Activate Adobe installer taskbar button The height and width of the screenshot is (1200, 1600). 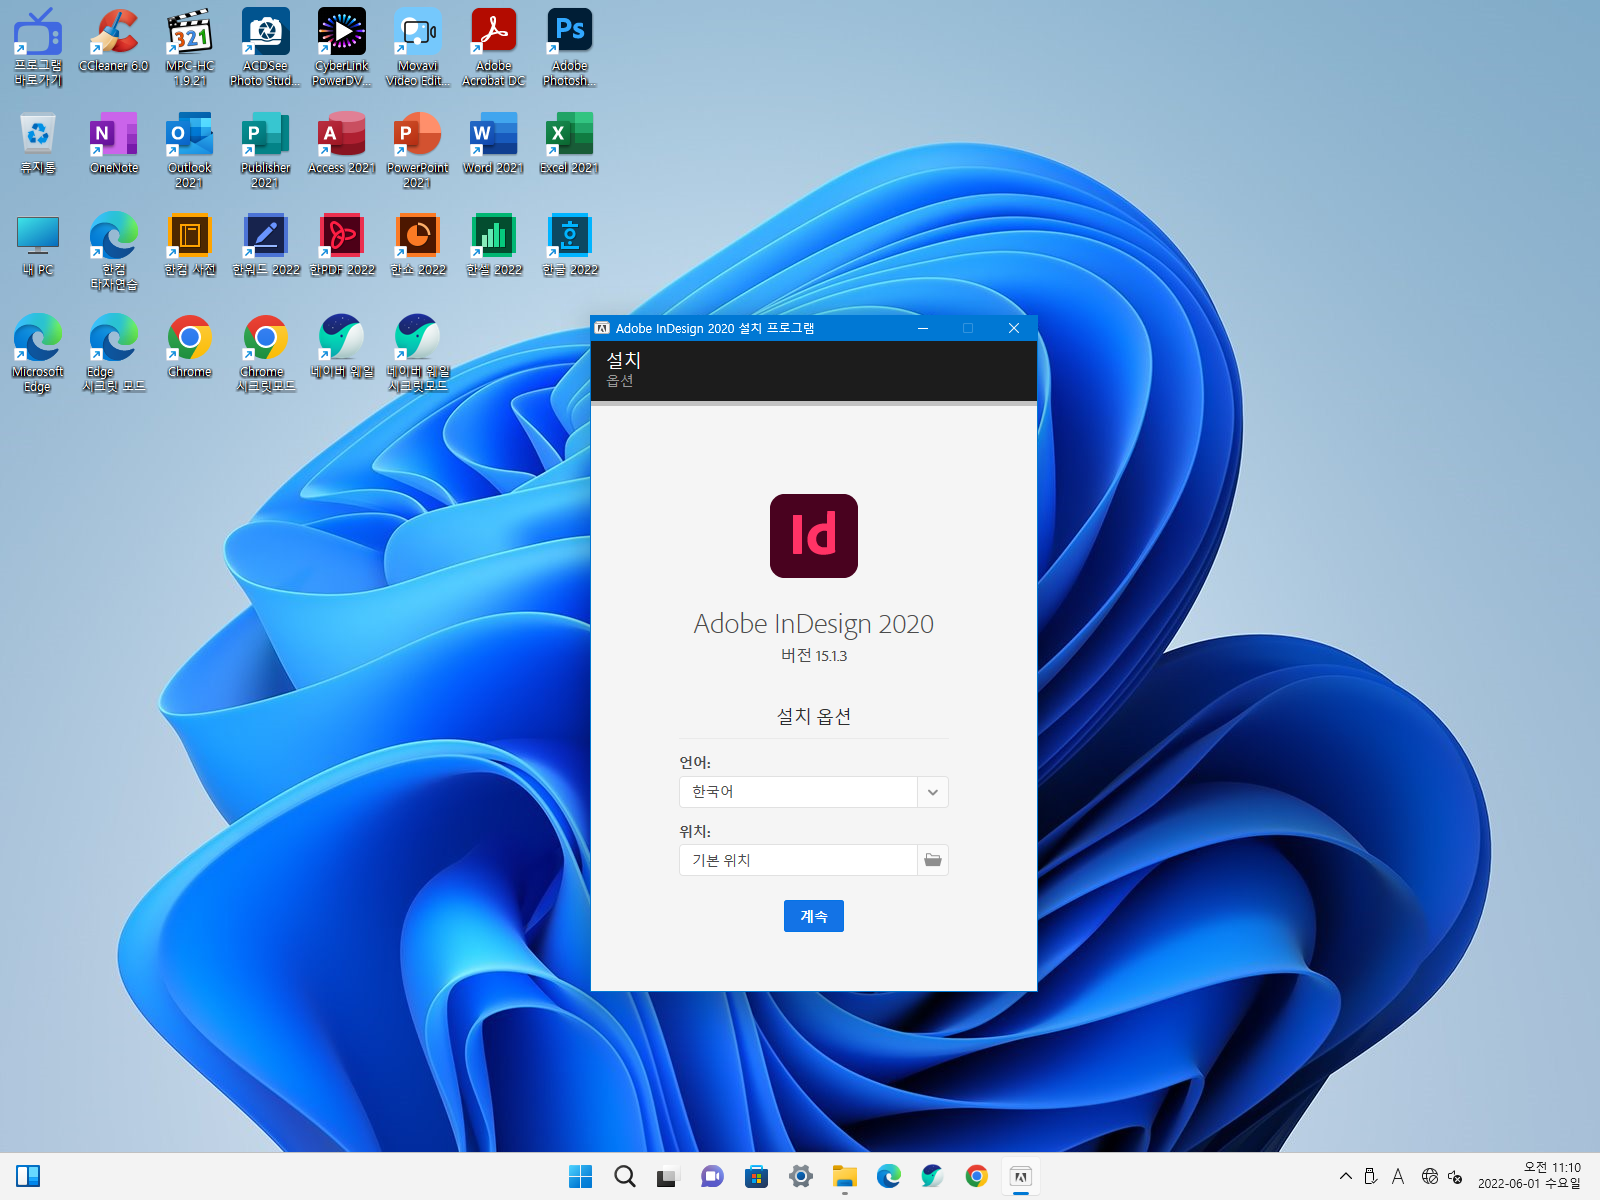1021,1177
